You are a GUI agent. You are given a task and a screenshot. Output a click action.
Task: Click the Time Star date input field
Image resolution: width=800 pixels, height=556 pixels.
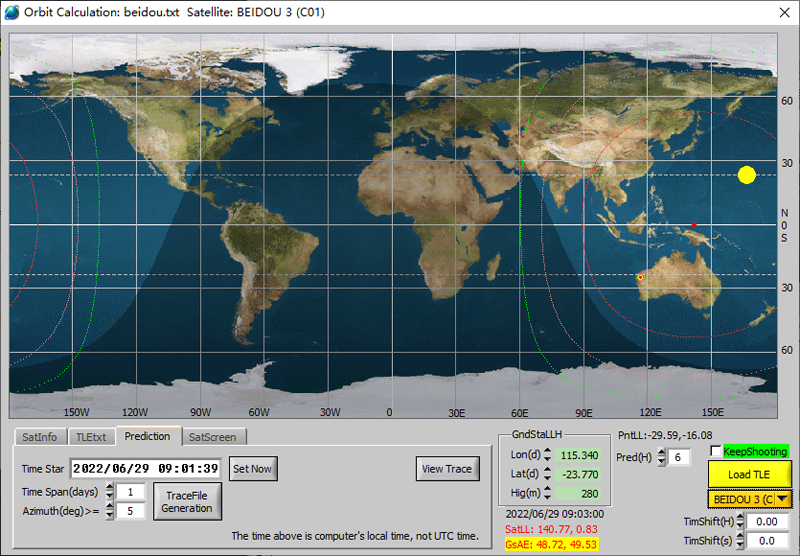click(145, 469)
